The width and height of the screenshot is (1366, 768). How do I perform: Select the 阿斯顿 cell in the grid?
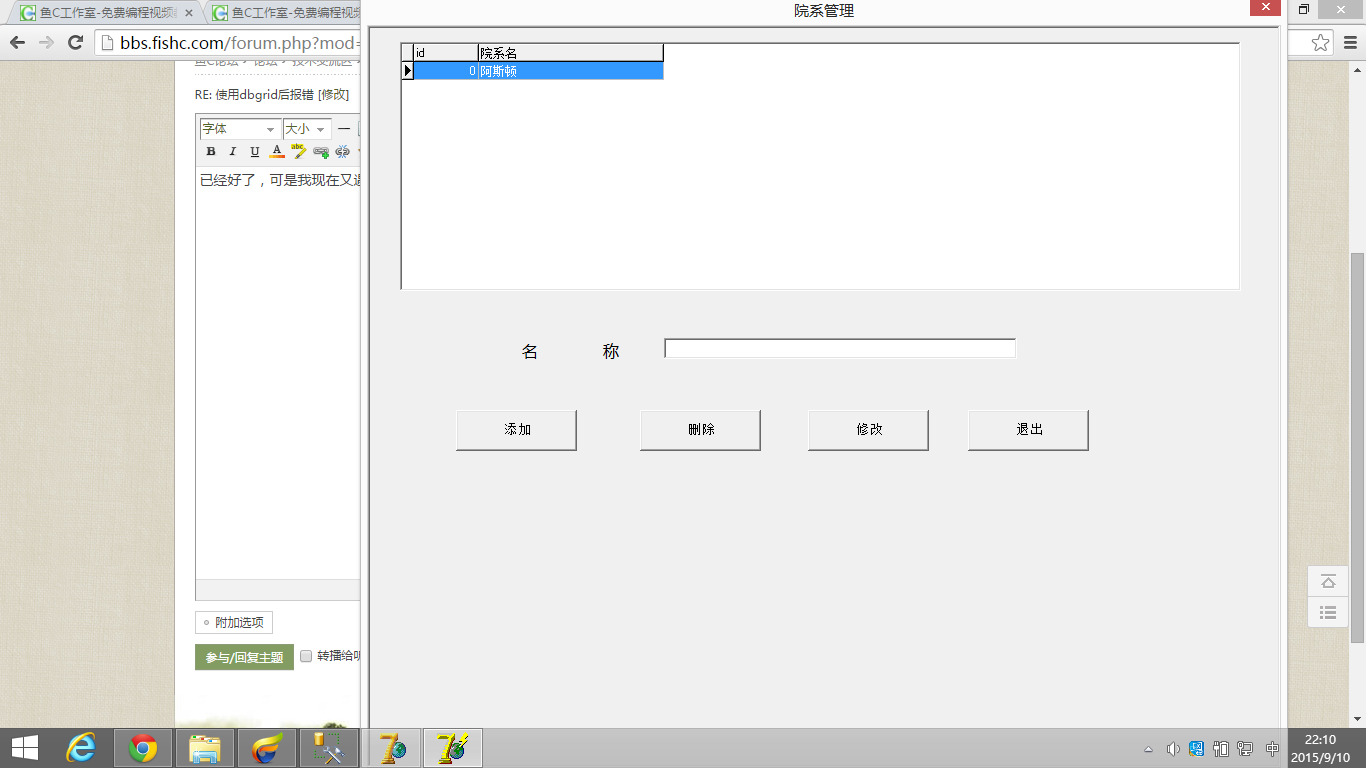tap(570, 71)
